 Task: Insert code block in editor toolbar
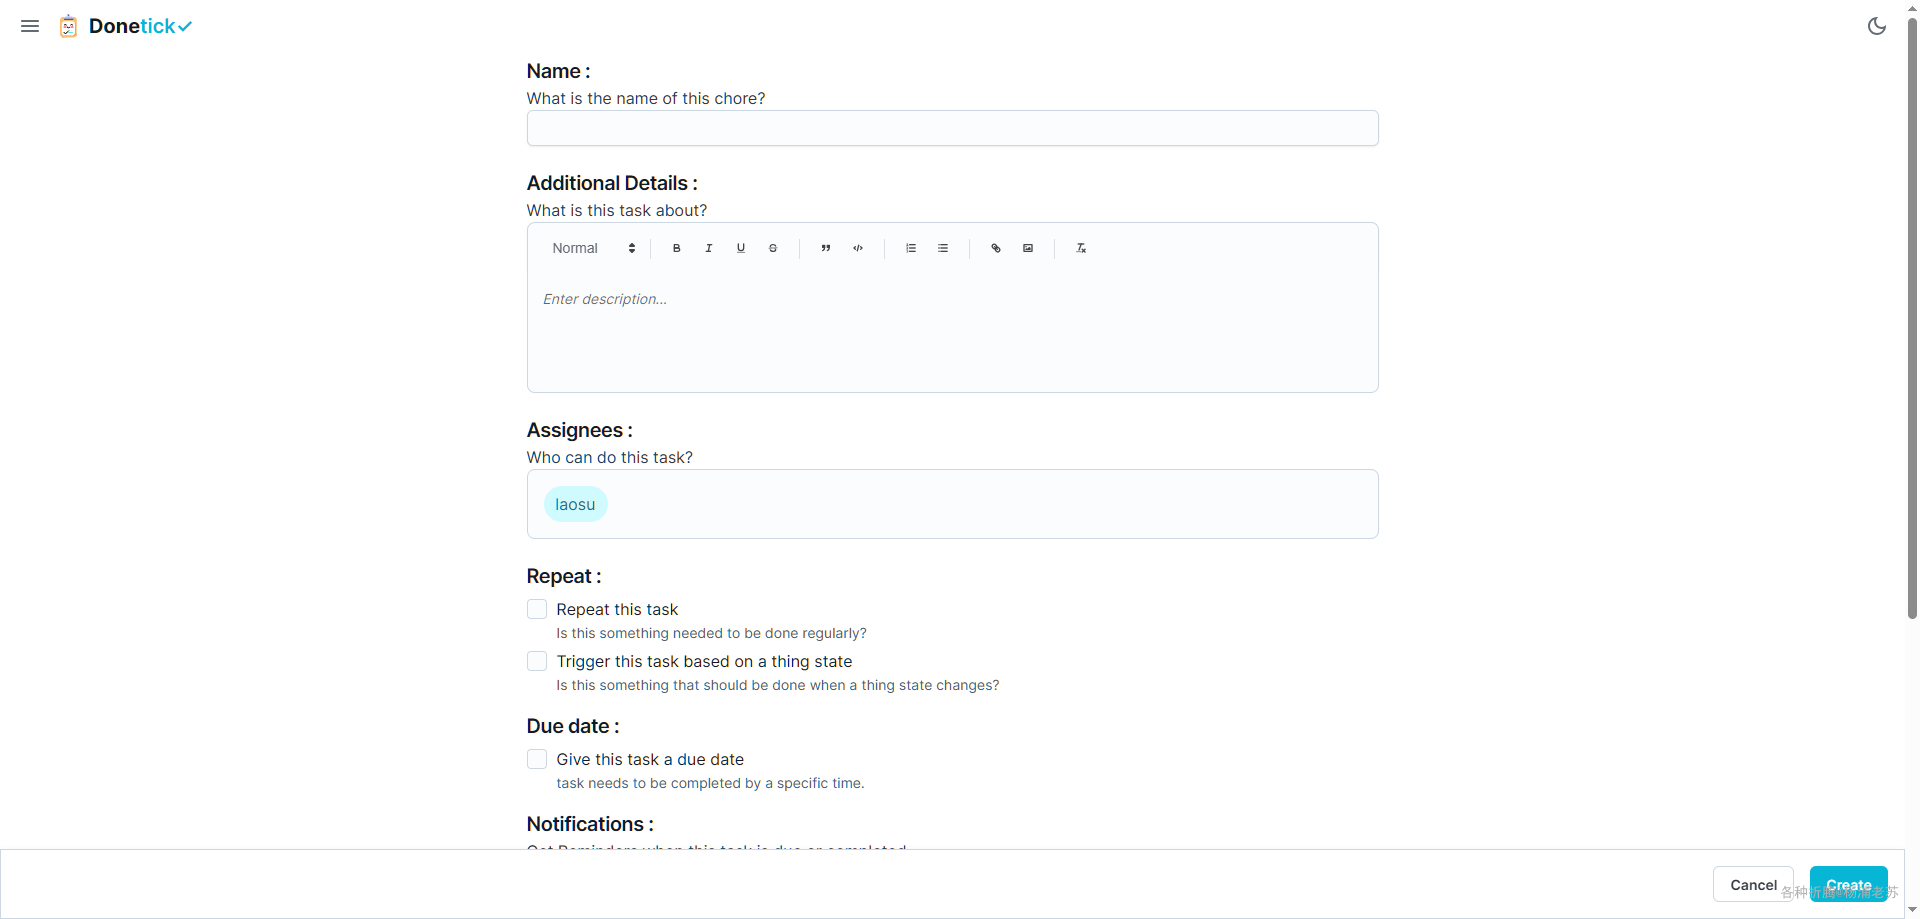click(858, 248)
